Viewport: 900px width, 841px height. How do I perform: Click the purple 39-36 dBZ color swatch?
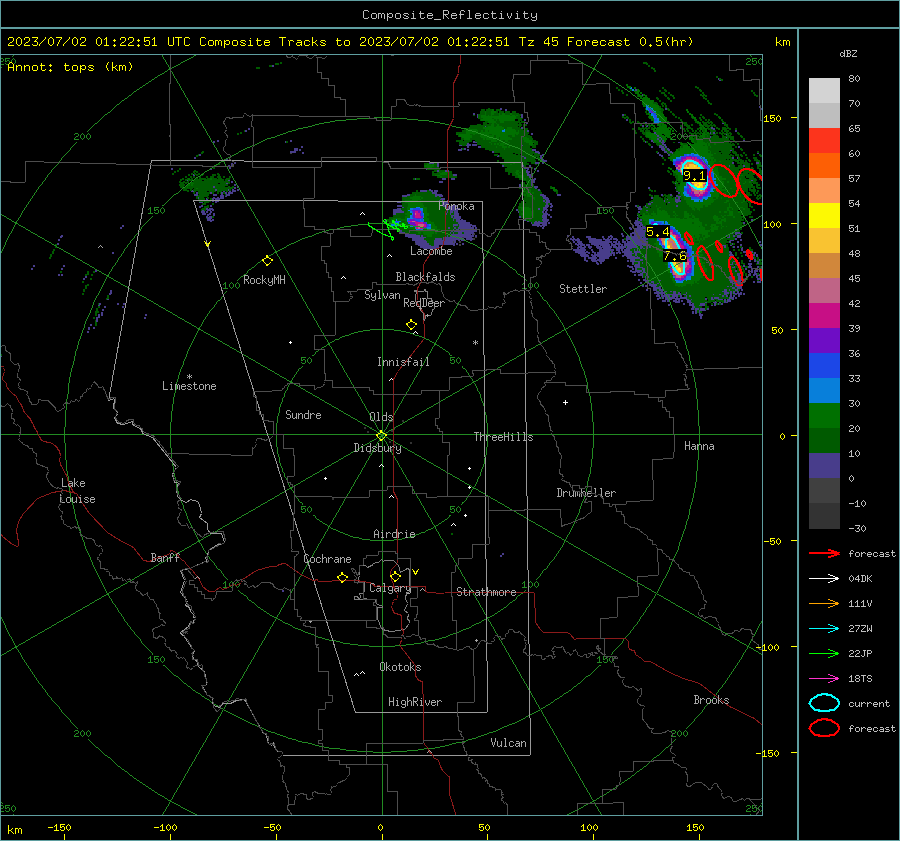point(824,341)
